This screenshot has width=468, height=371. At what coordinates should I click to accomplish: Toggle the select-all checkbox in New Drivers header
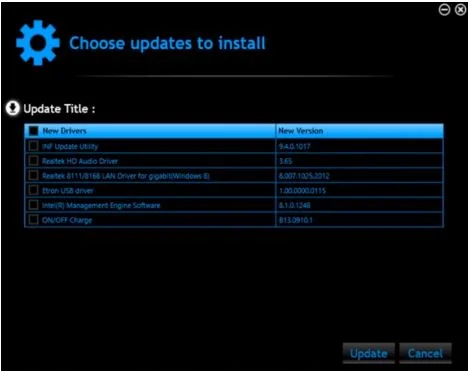(34, 131)
